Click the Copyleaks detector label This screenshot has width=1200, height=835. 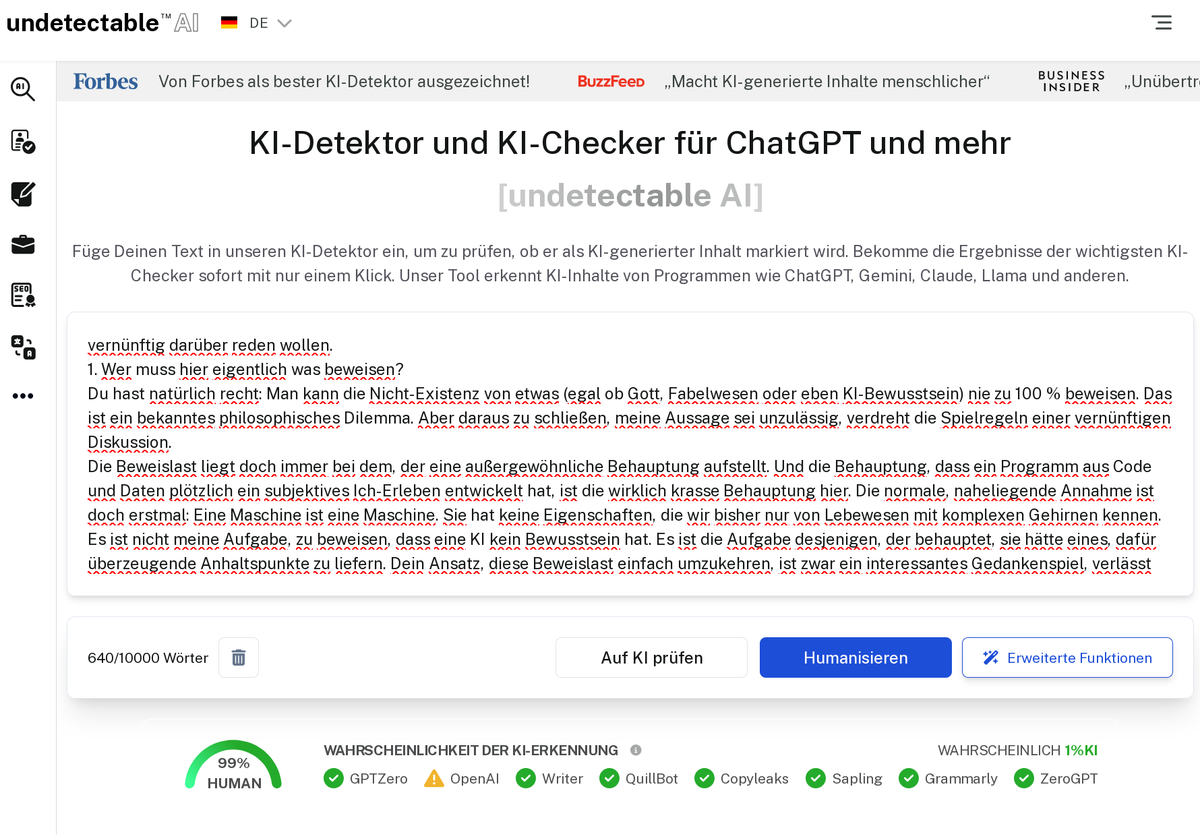754,778
